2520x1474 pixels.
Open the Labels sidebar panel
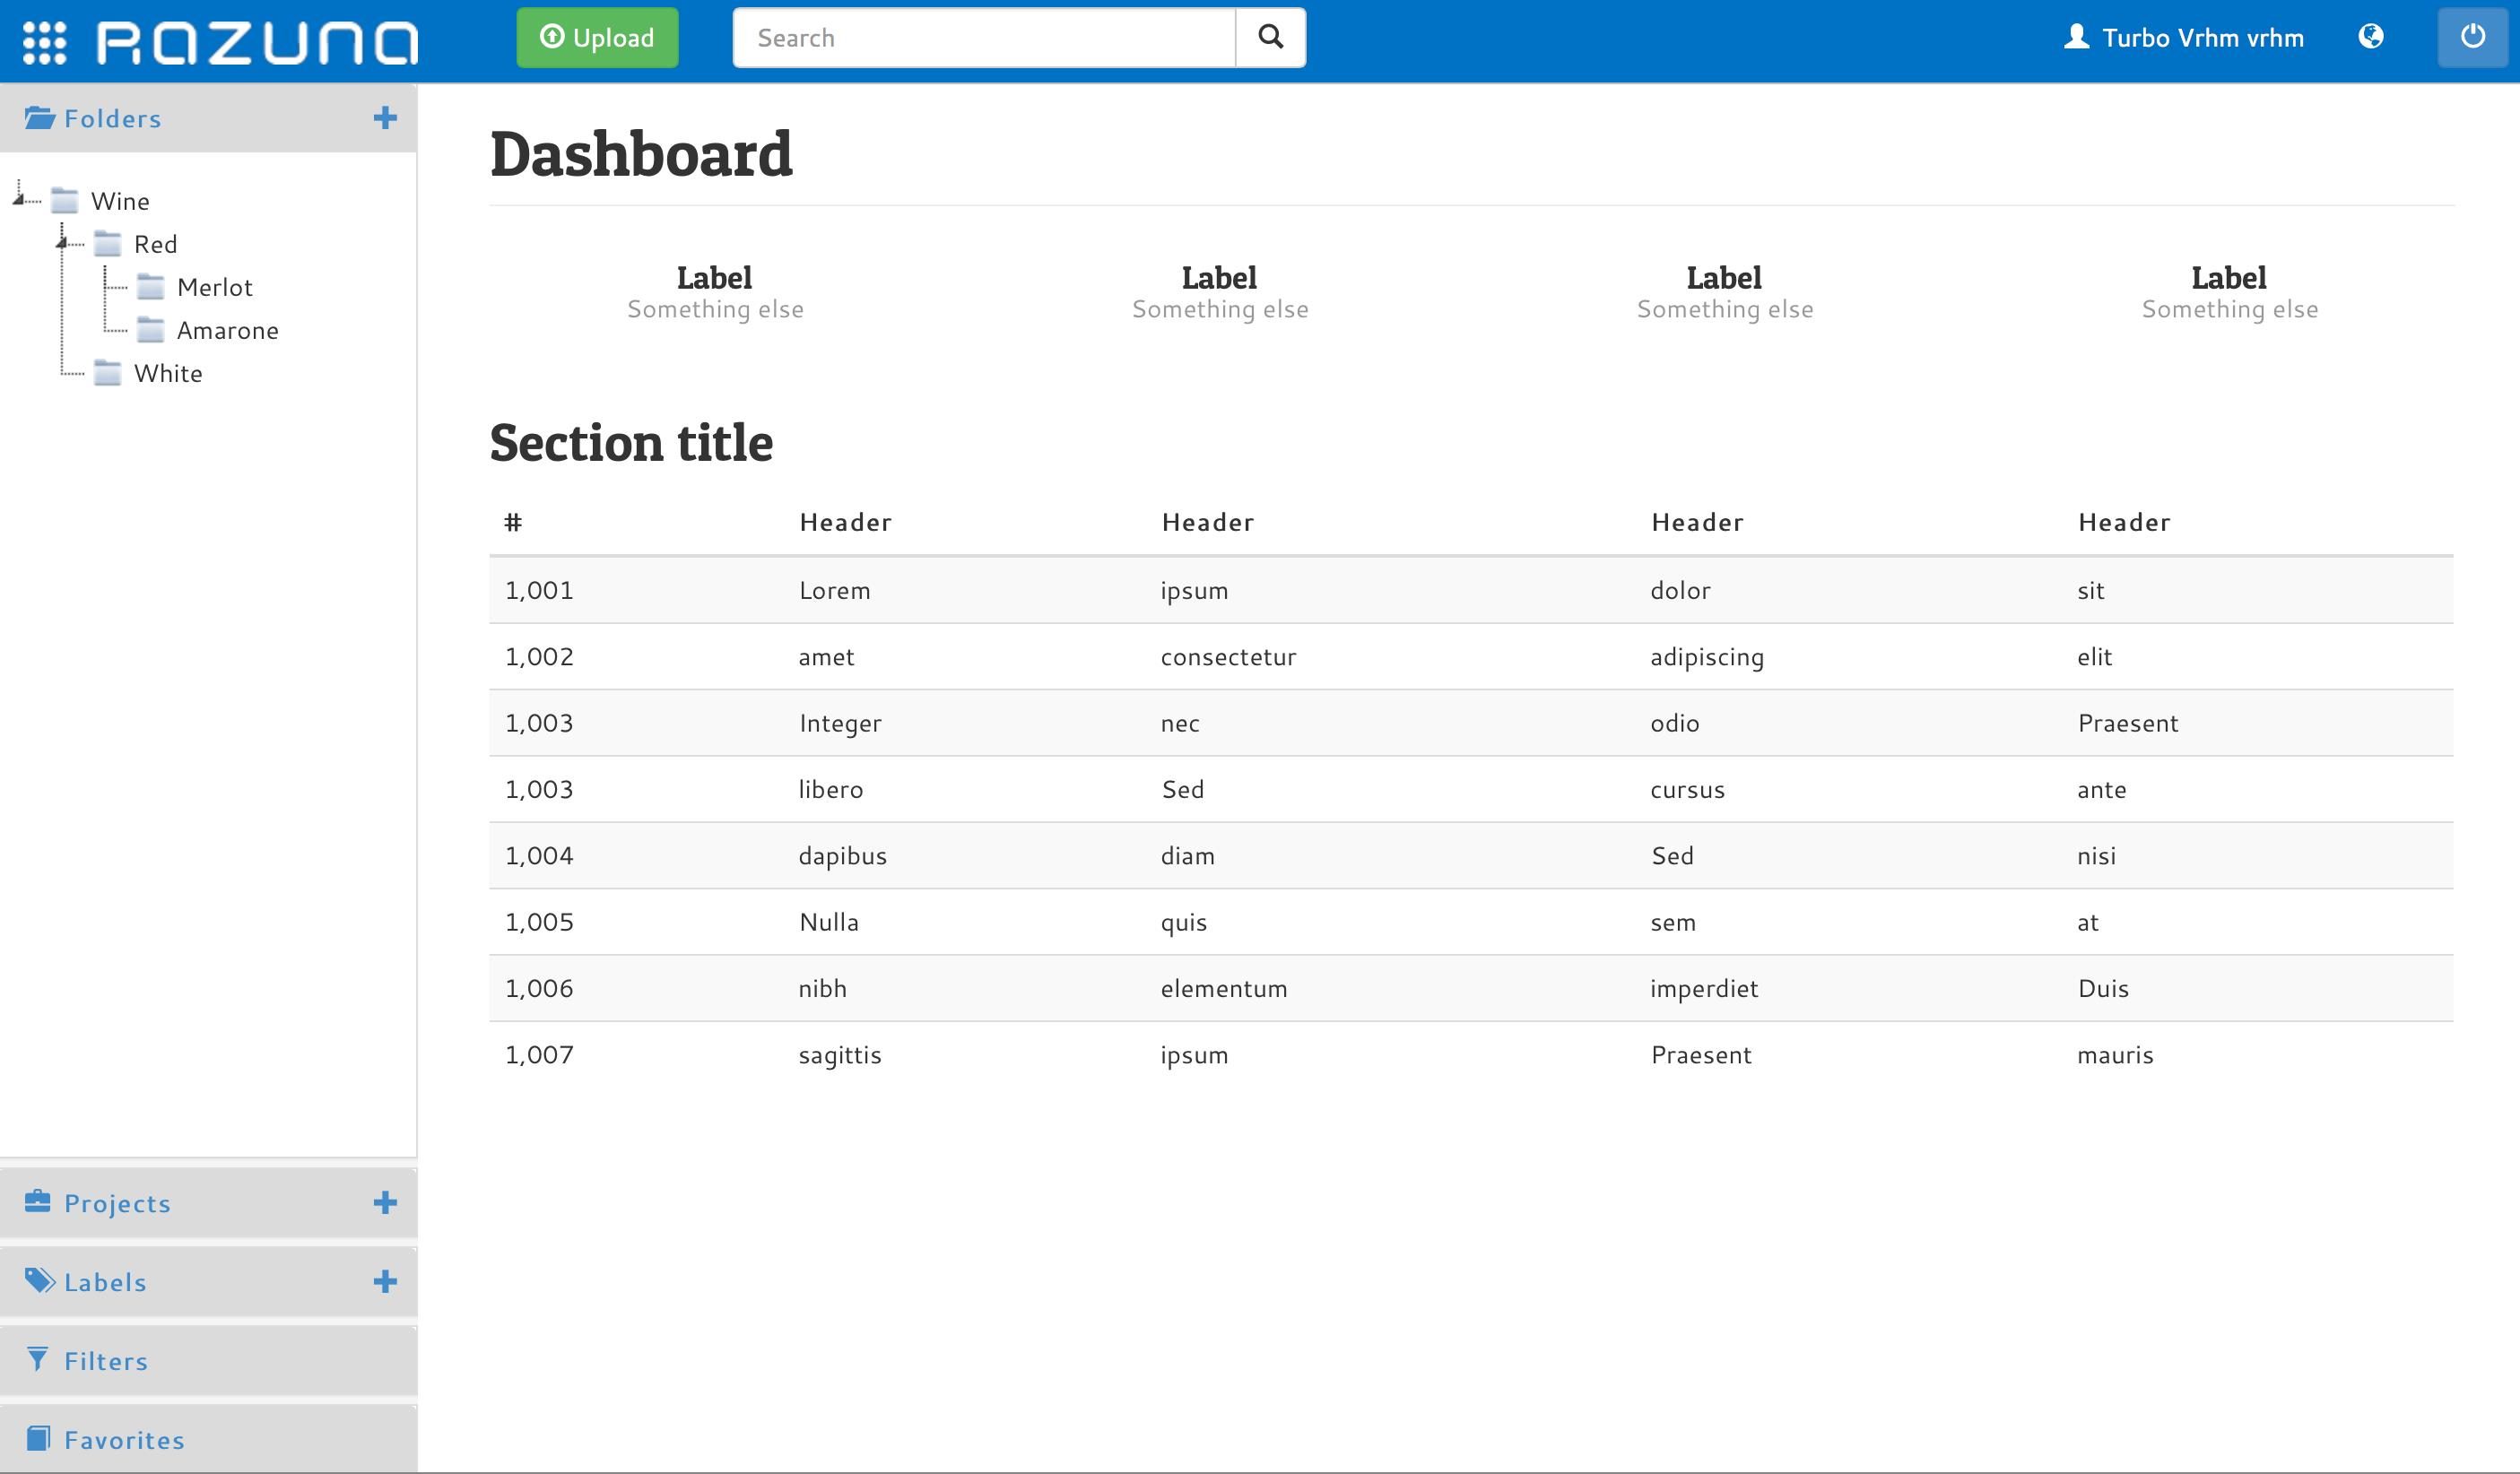[x=105, y=1282]
